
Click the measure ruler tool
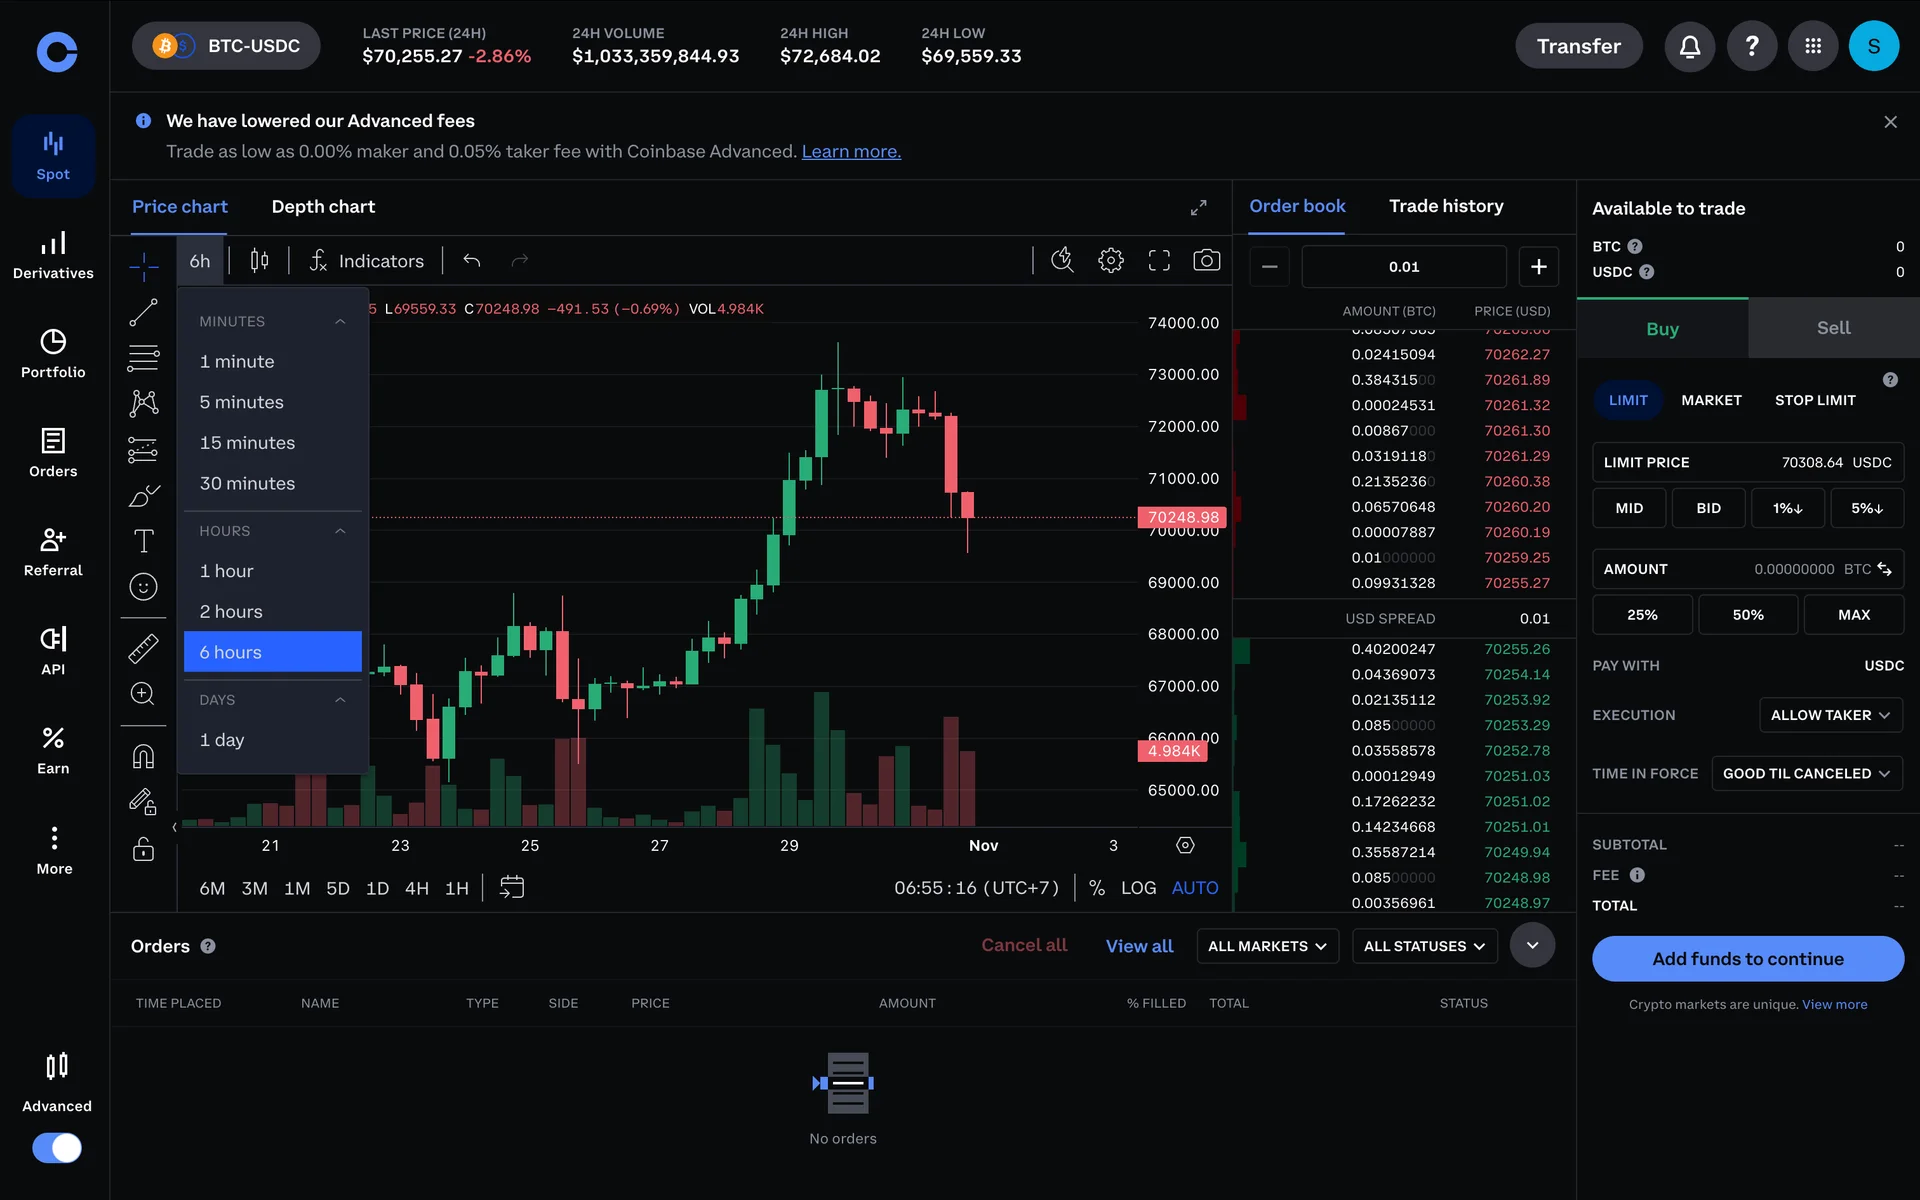(143, 649)
